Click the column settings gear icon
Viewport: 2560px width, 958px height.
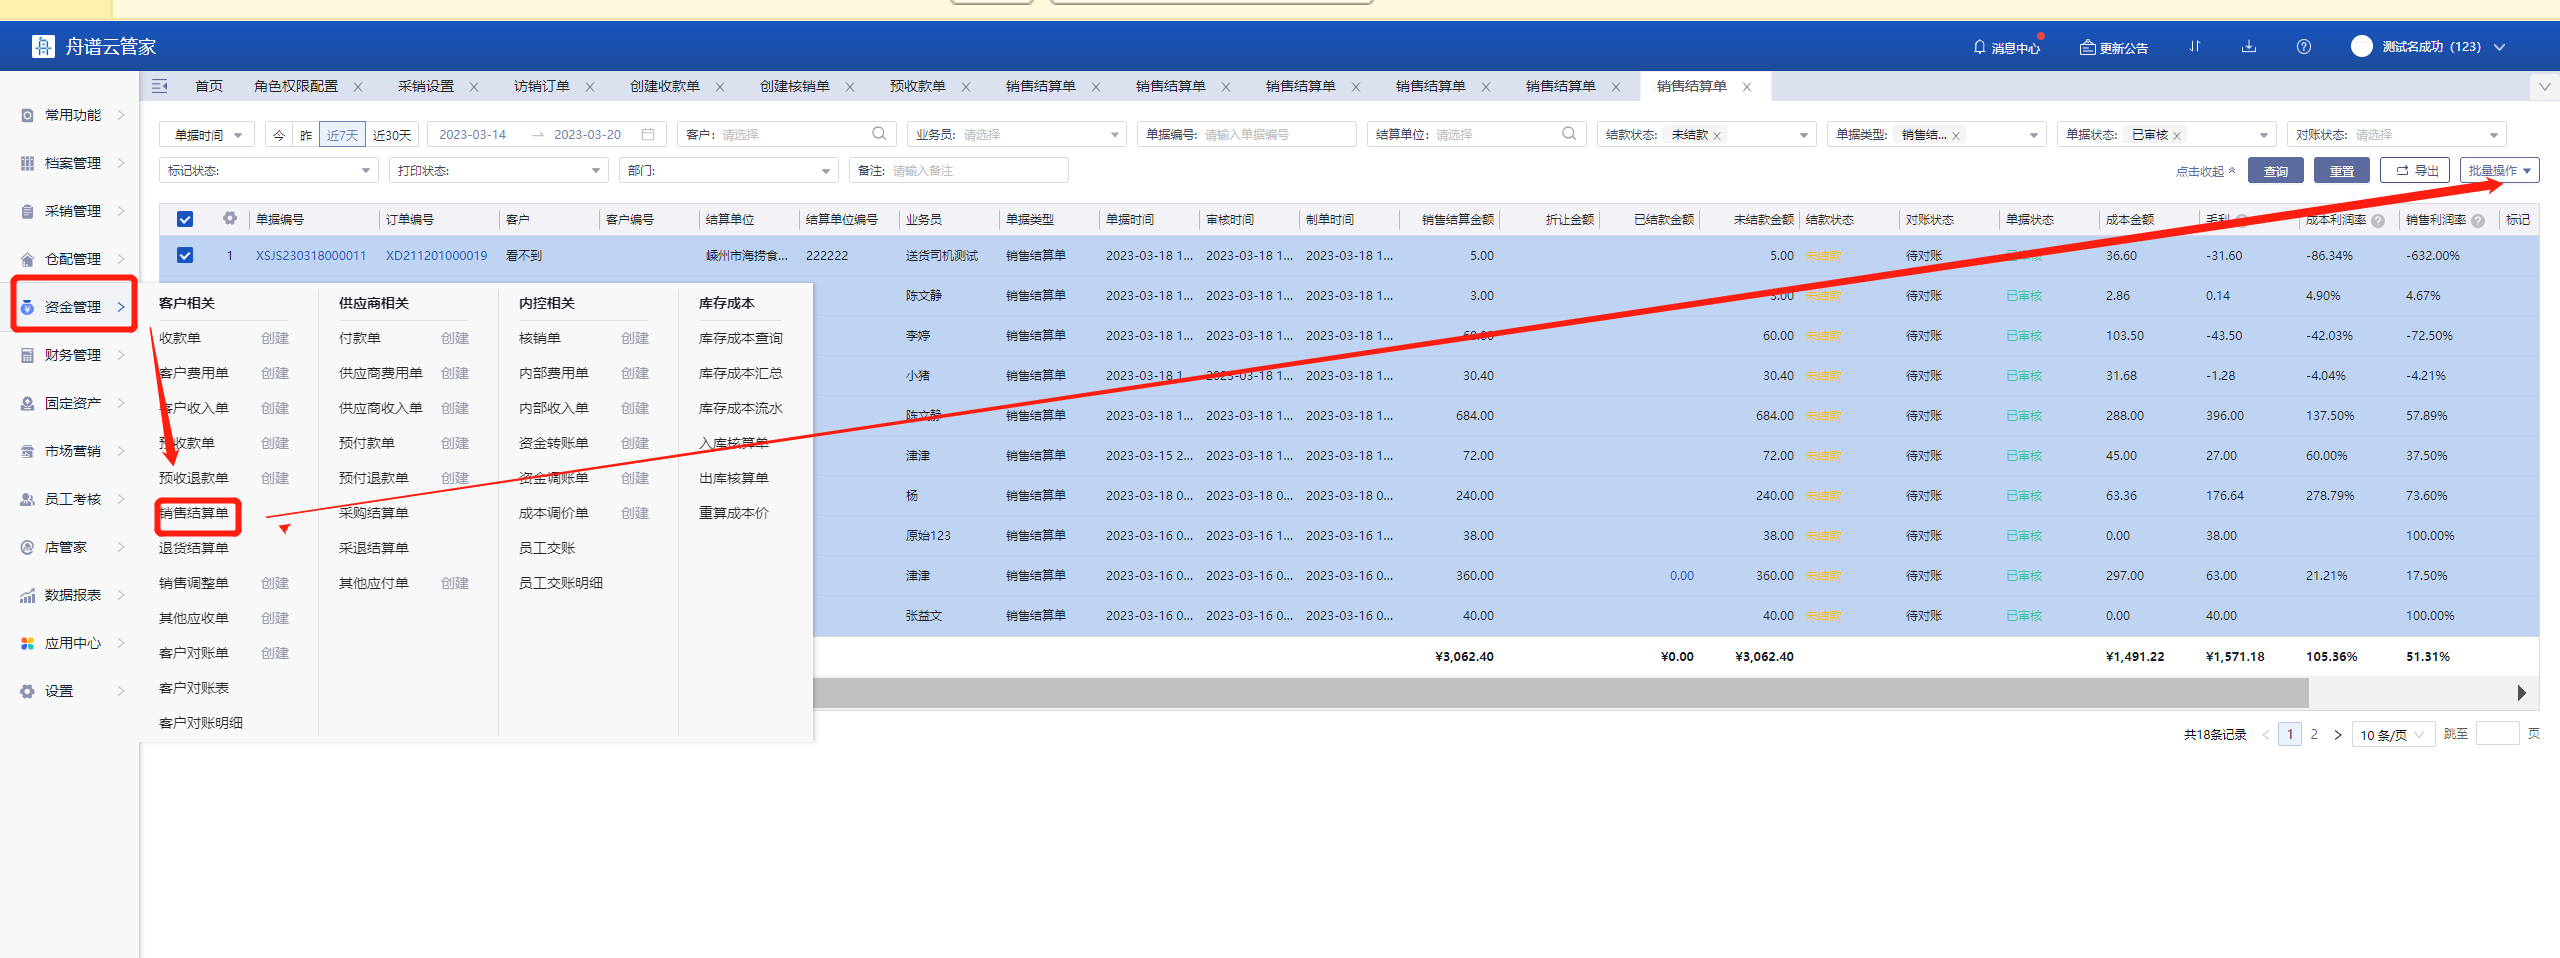pos(230,219)
